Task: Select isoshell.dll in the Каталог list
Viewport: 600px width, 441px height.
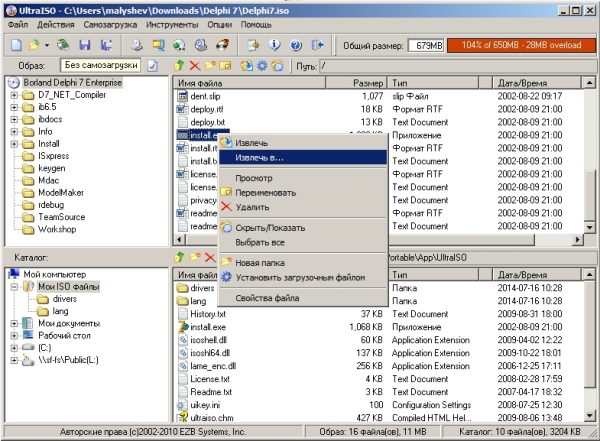Action: (x=208, y=340)
